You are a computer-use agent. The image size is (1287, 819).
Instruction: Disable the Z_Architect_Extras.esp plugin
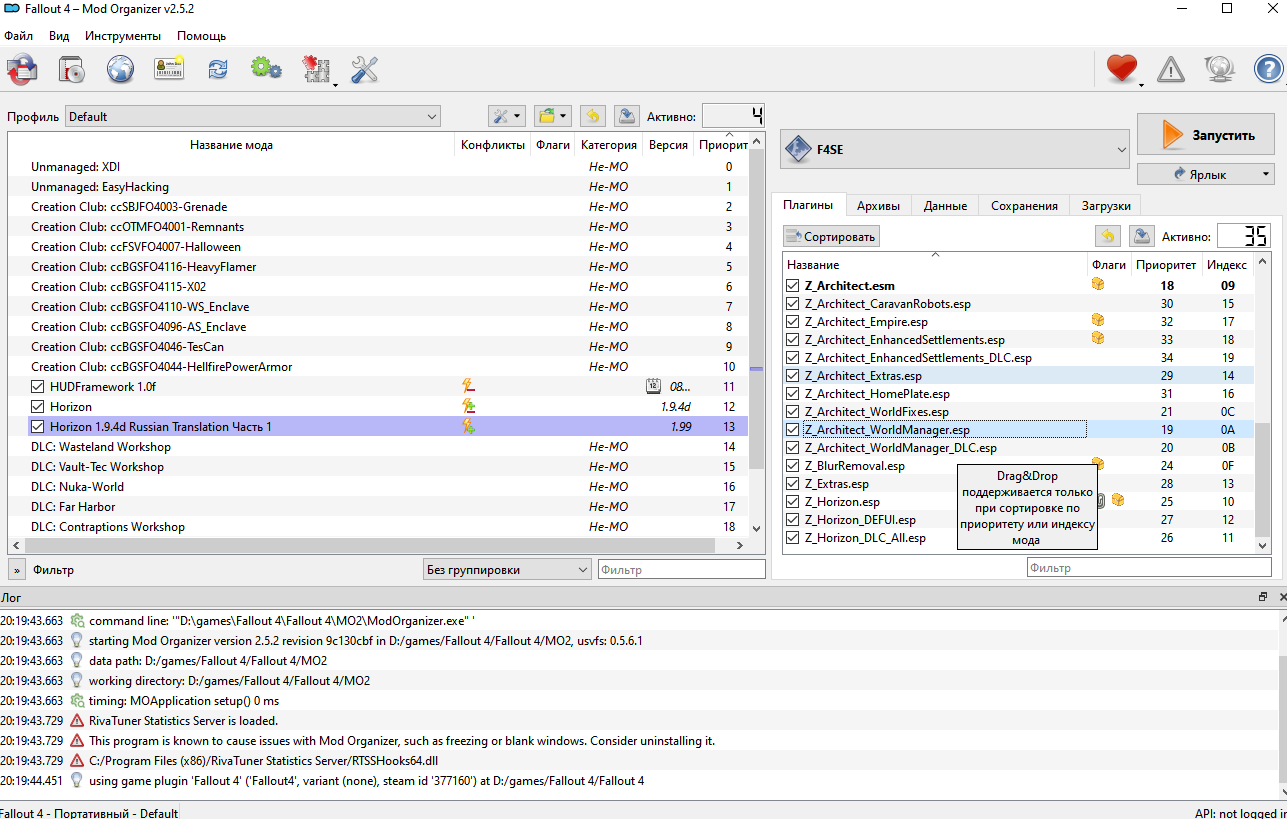coord(794,375)
